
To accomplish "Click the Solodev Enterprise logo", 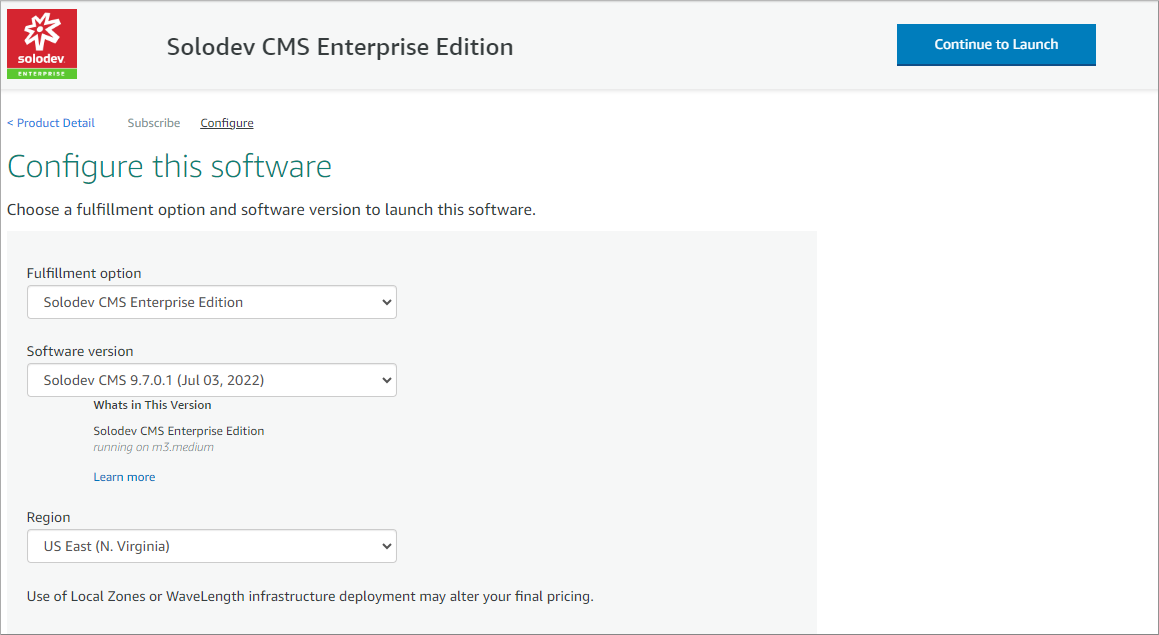I will click(42, 44).
